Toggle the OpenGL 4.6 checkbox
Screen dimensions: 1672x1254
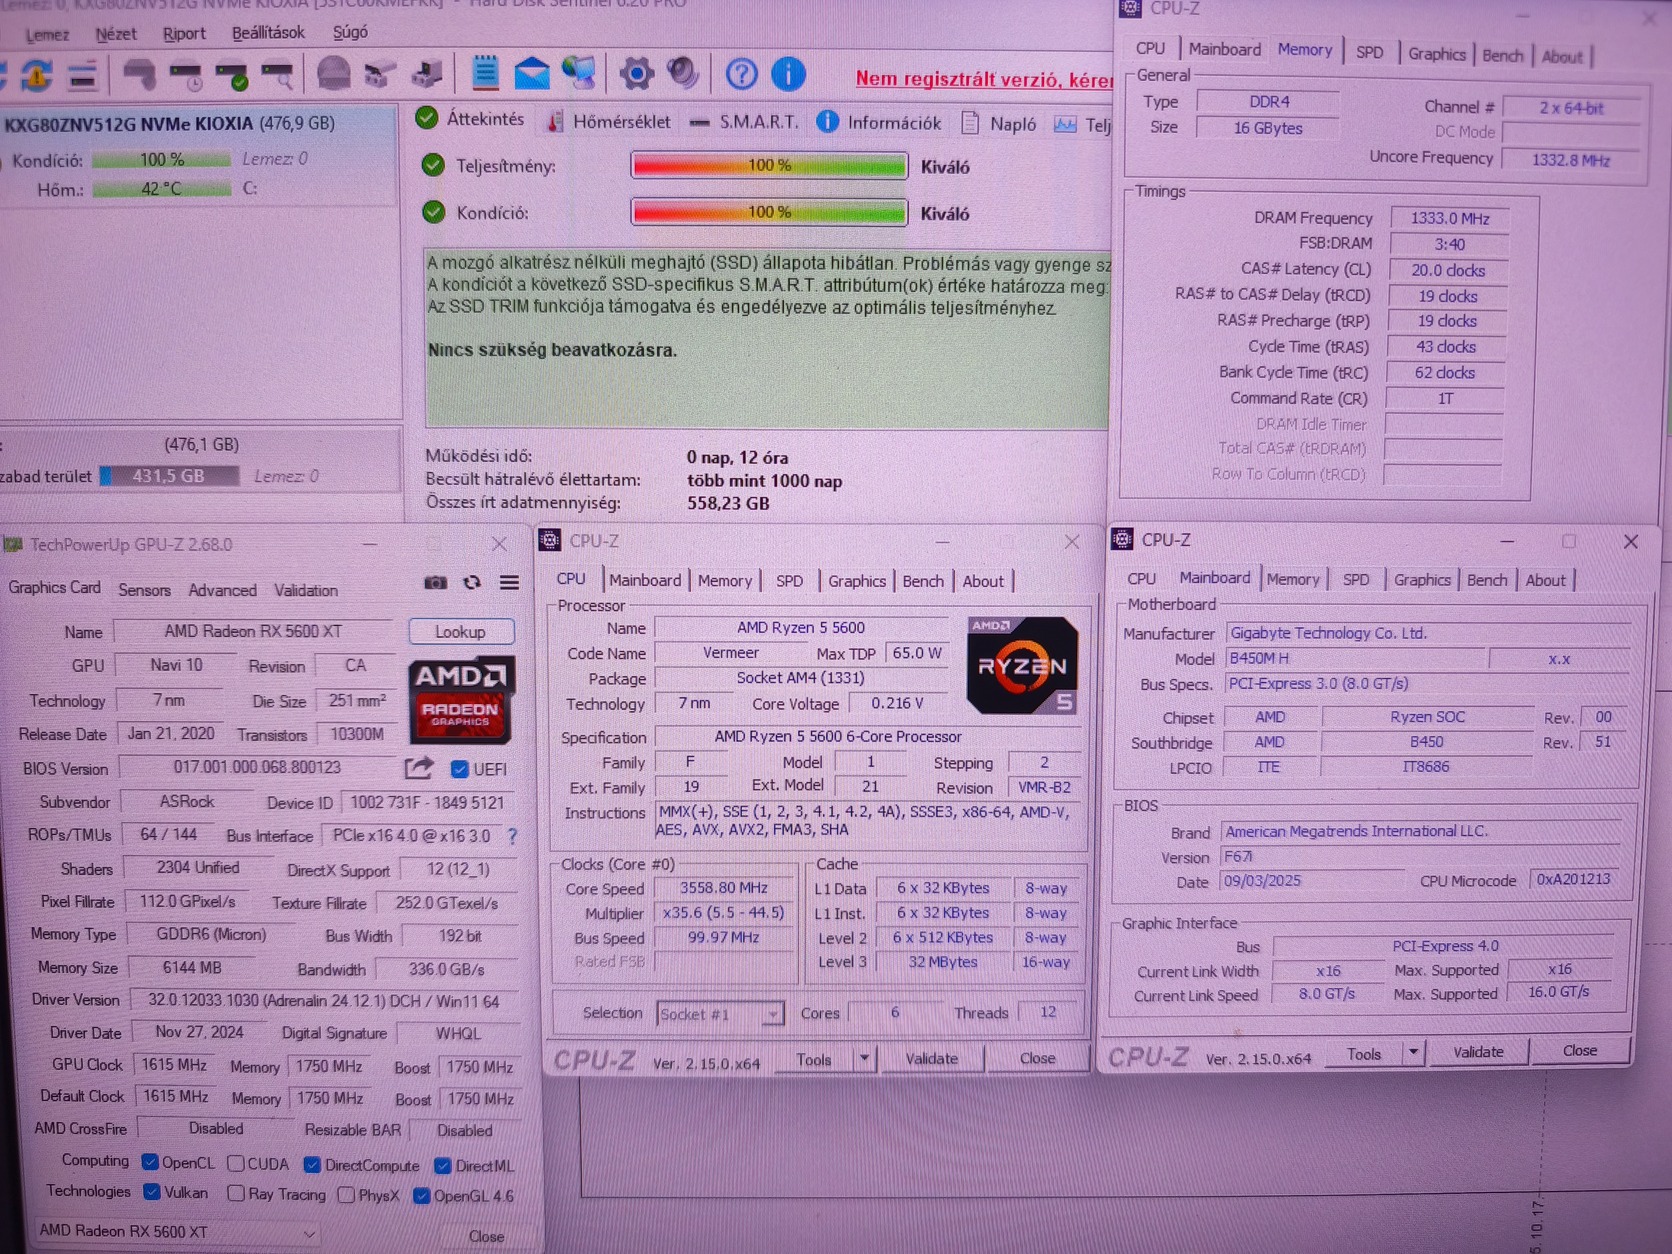(422, 1196)
